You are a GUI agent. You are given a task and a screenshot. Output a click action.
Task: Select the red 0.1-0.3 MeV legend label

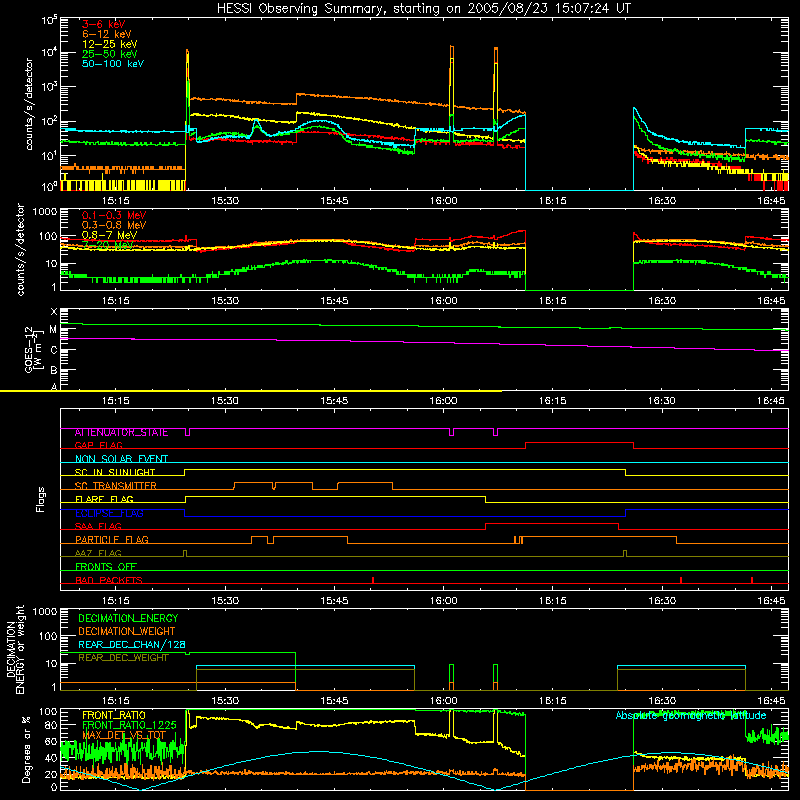tap(114, 215)
